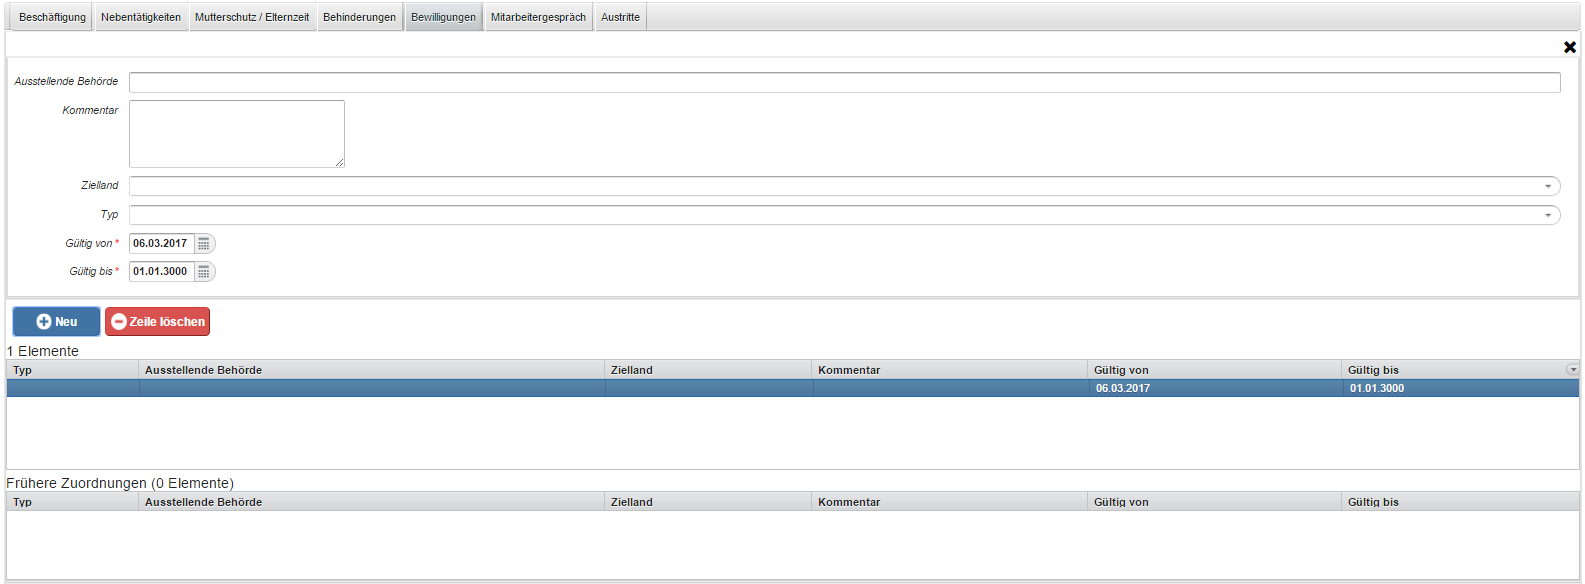Close the form with X icon

(1569, 47)
